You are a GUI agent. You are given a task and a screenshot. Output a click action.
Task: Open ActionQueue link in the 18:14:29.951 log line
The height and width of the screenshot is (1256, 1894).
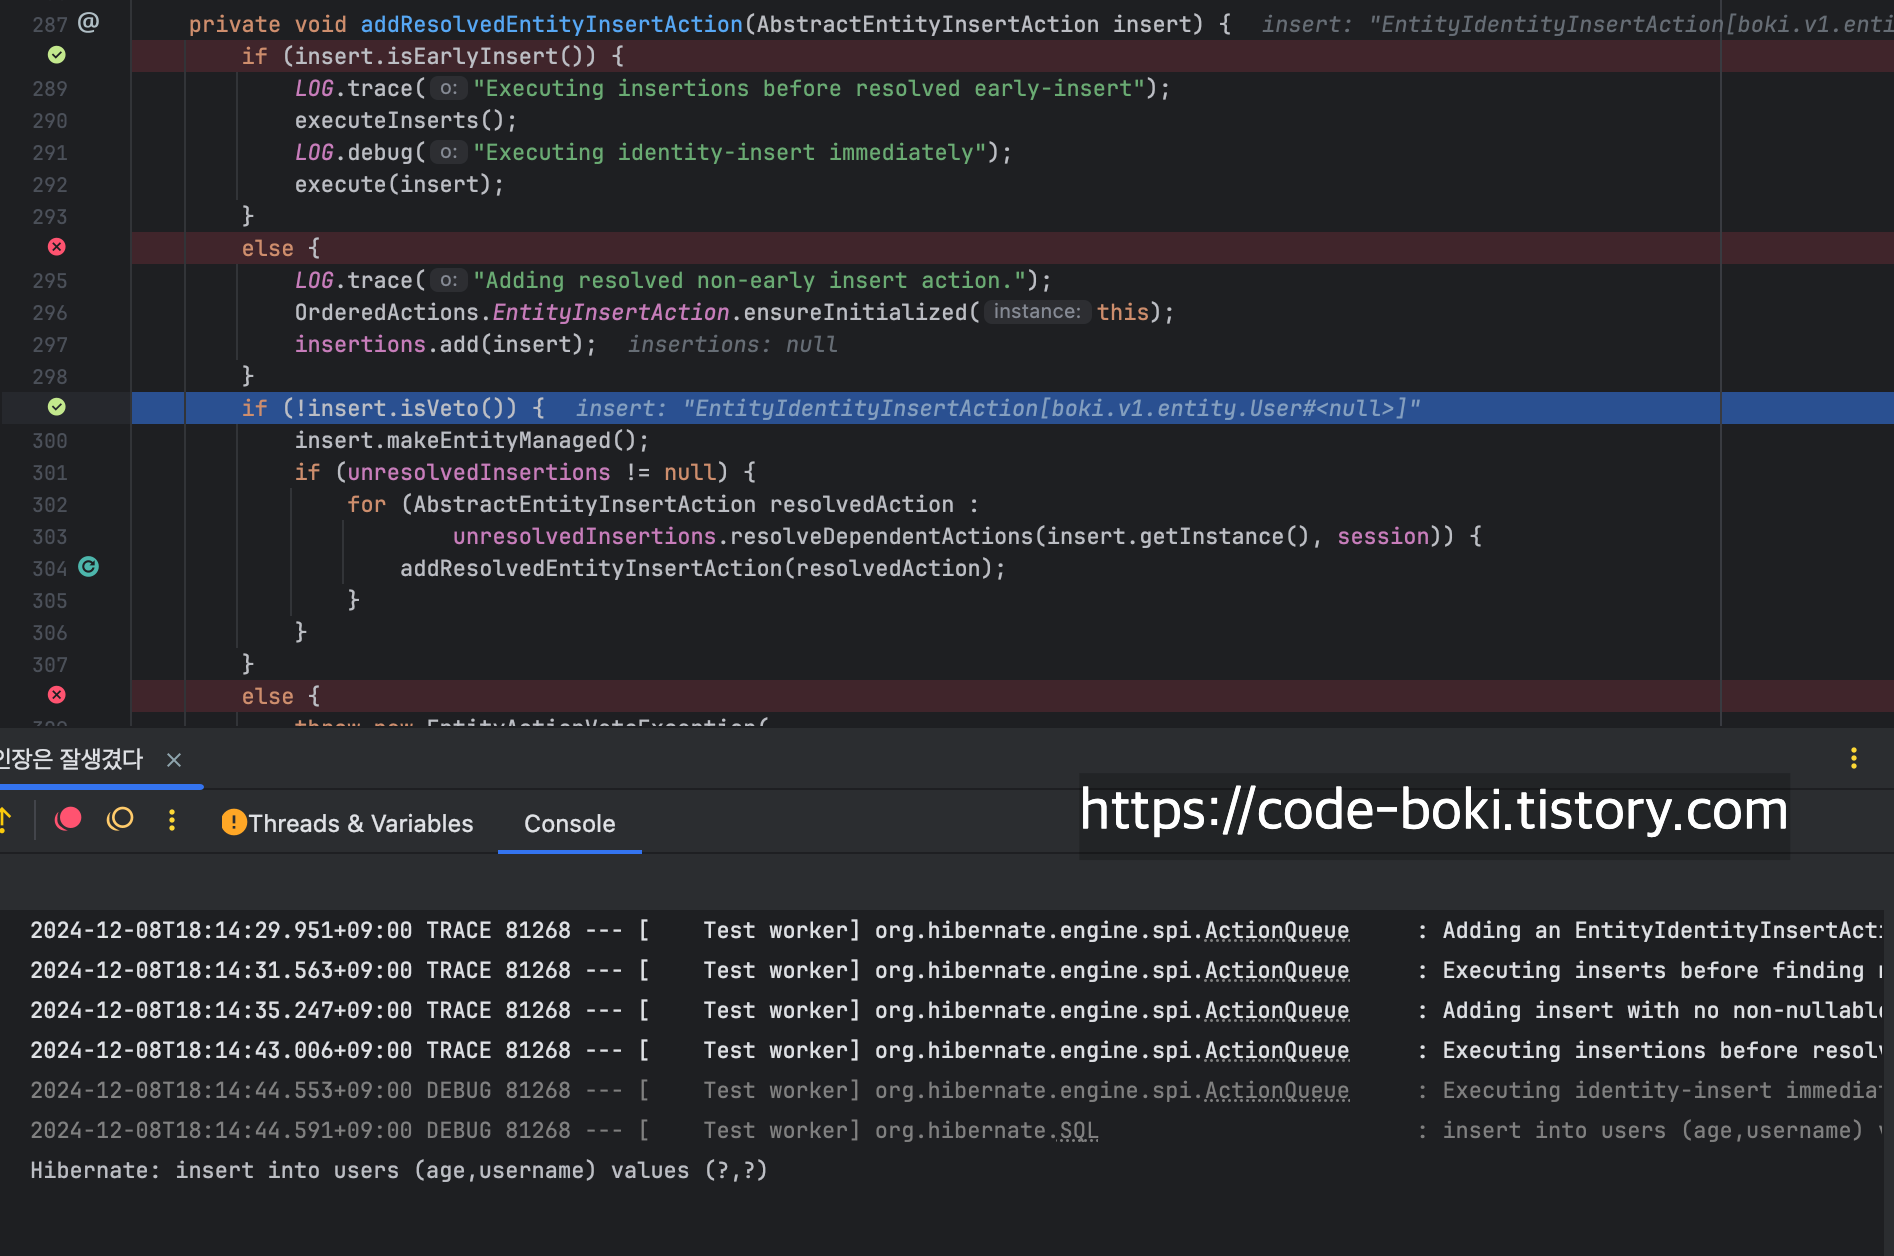pyautogui.click(x=1277, y=930)
